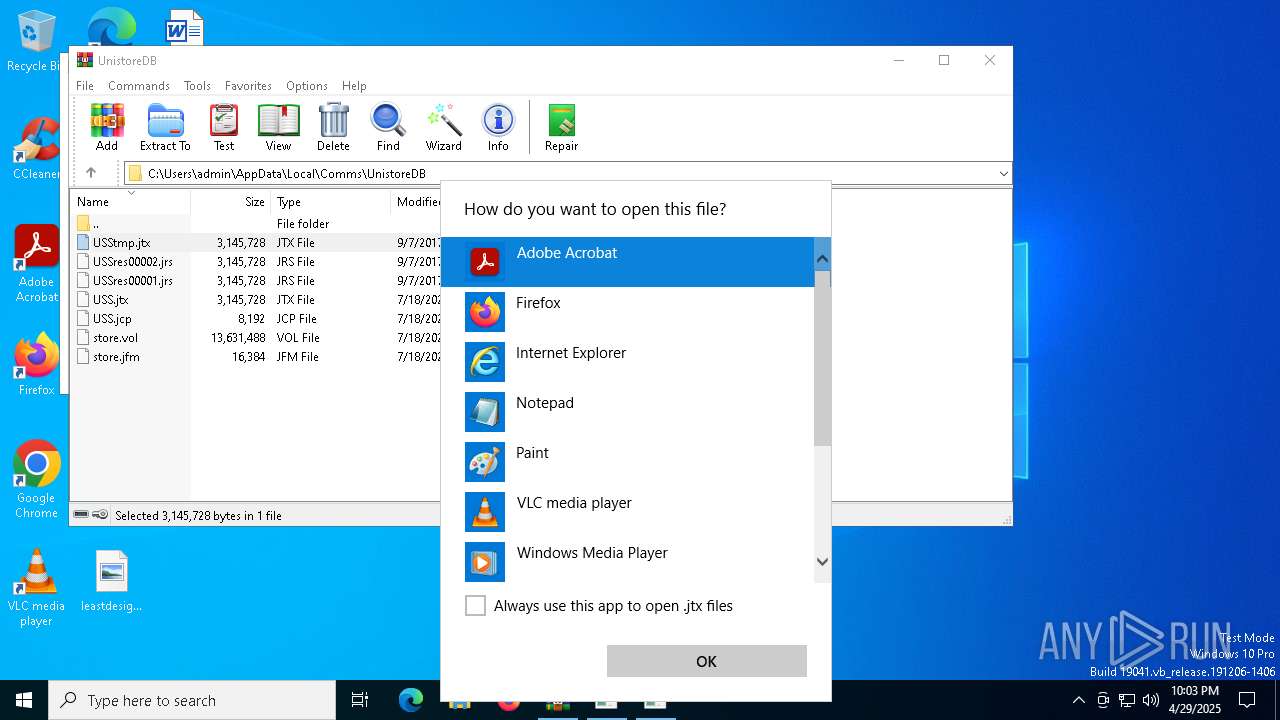Image resolution: width=1280 pixels, height=720 pixels.
Task: Click the Edge icon on the taskbar
Action: [411, 700]
